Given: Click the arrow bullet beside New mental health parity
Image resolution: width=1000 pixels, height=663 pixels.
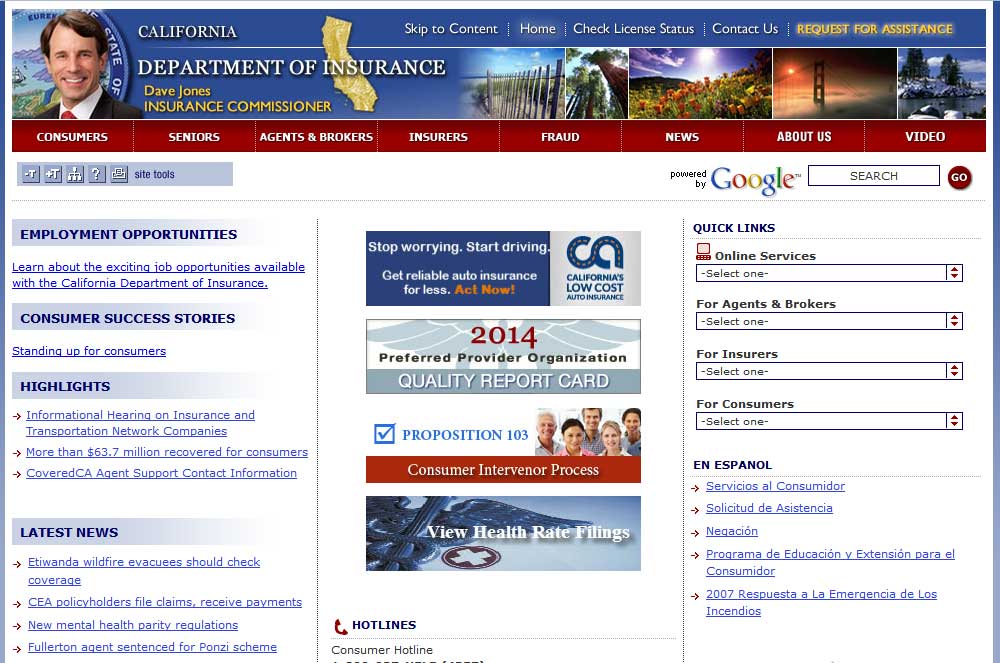Looking at the screenshot, I should click(18, 627).
